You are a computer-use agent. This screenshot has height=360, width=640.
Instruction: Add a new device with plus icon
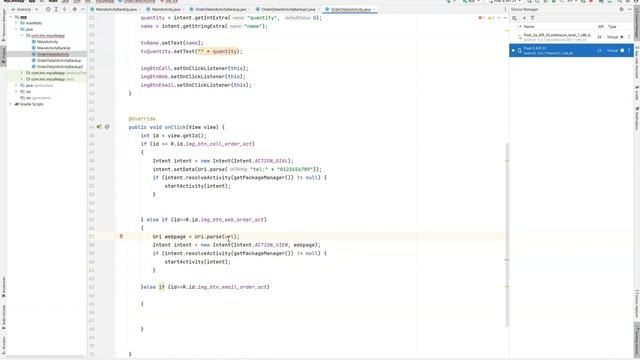tap(524, 18)
